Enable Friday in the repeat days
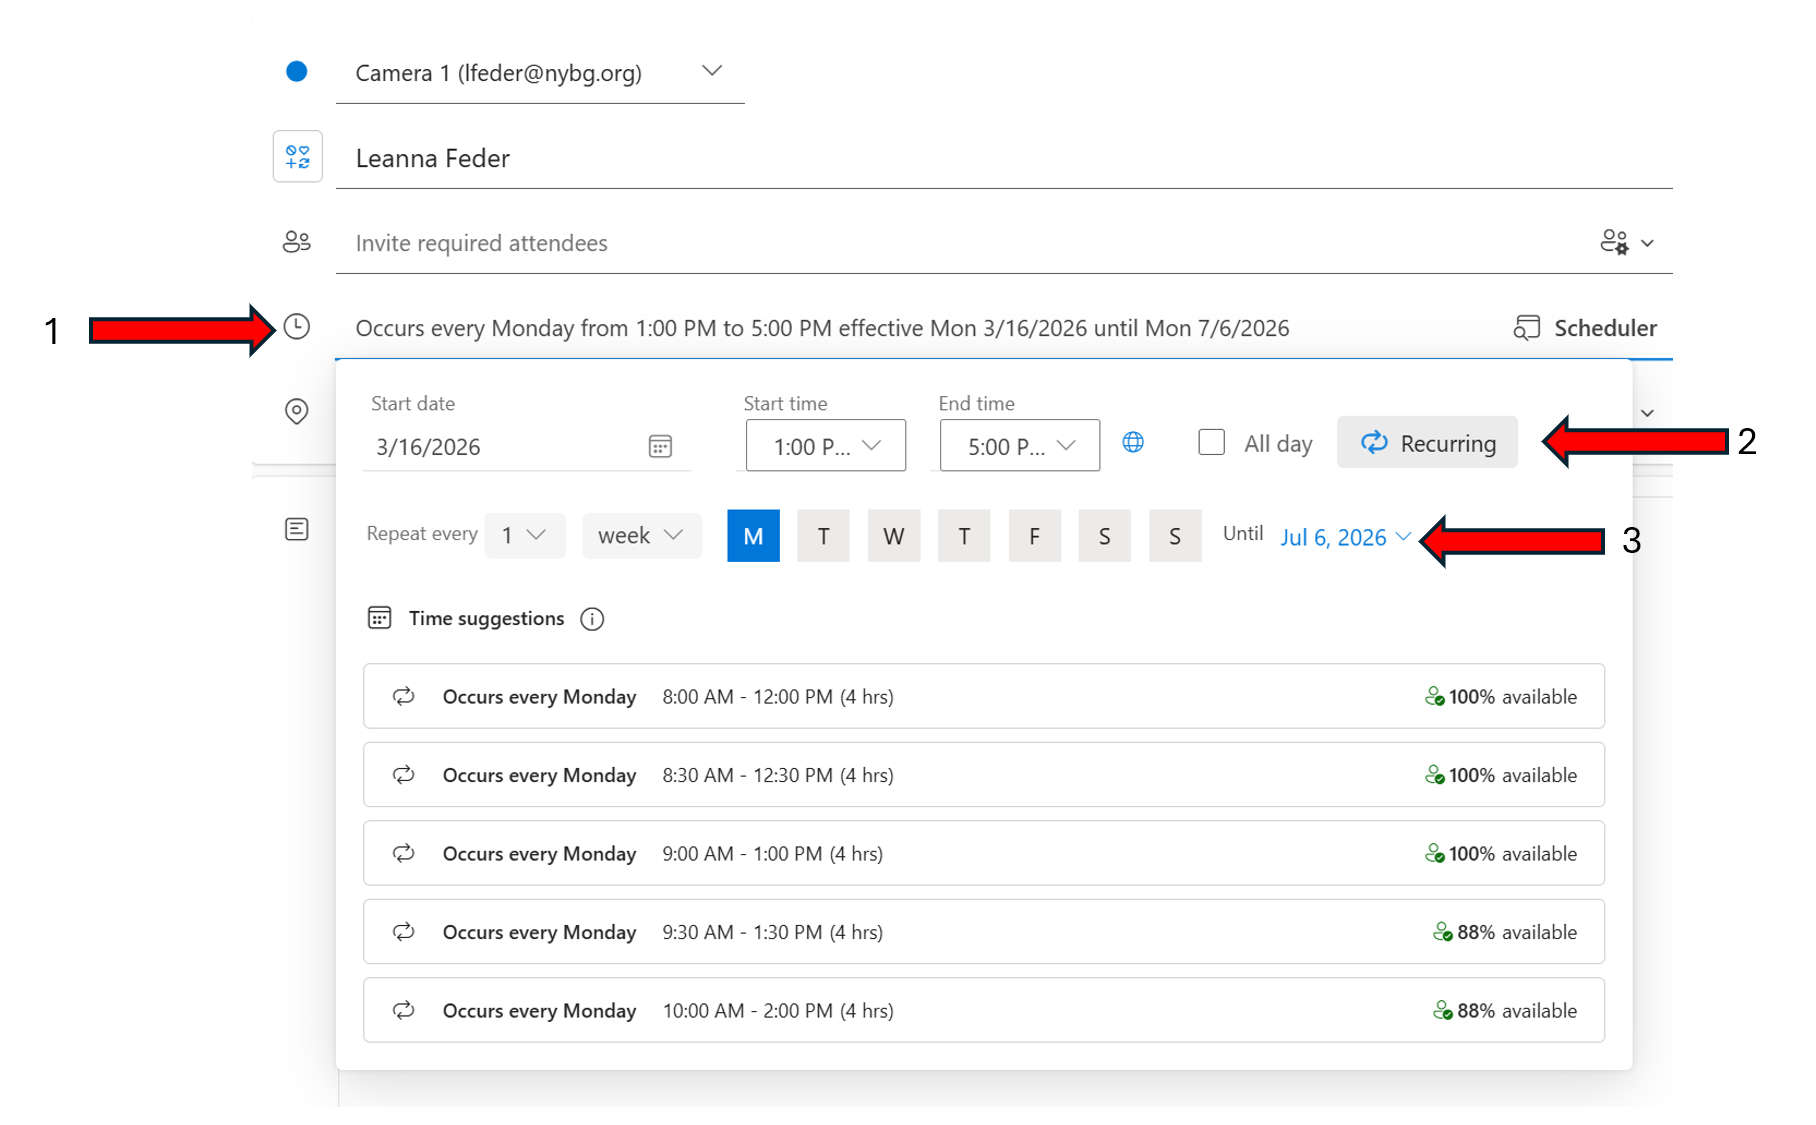The height and width of the screenshot is (1125, 1816). [x=1034, y=536]
